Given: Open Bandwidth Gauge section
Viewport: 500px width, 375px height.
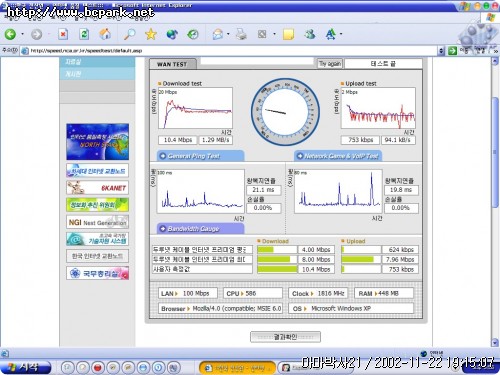Looking at the screenshot, I should pos(200,229).
